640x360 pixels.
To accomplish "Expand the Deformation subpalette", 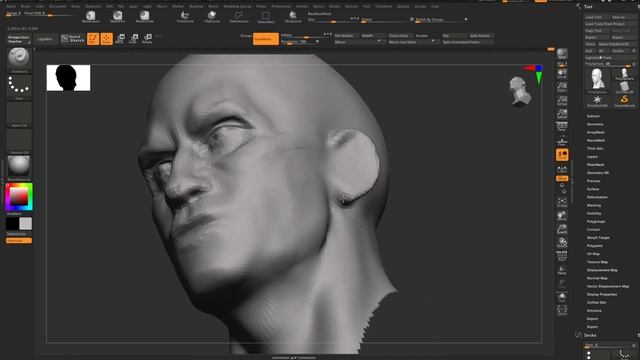I will 597,197.
